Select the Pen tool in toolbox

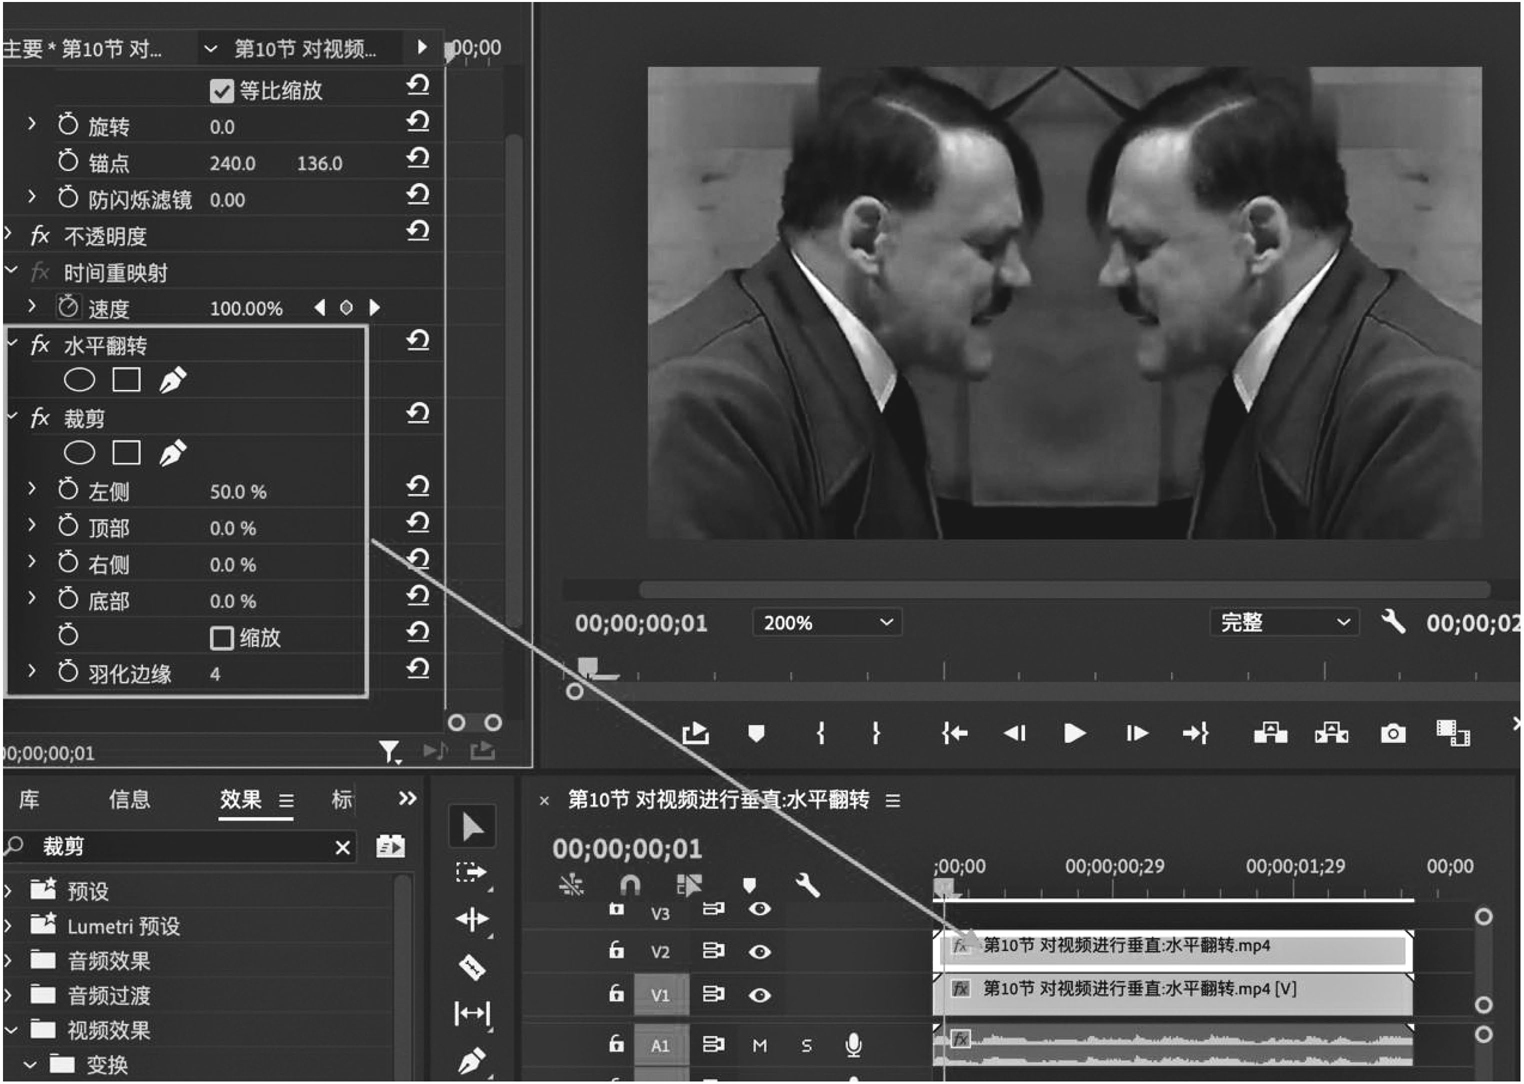pos(472,1060)
